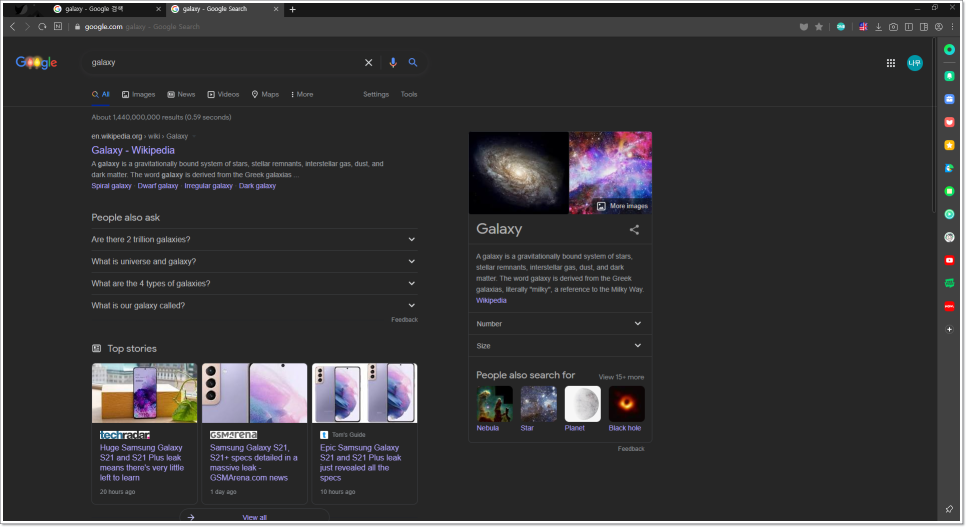Click the teal round extension icon
The image size is (966, 527).
[x=841, y=27]
